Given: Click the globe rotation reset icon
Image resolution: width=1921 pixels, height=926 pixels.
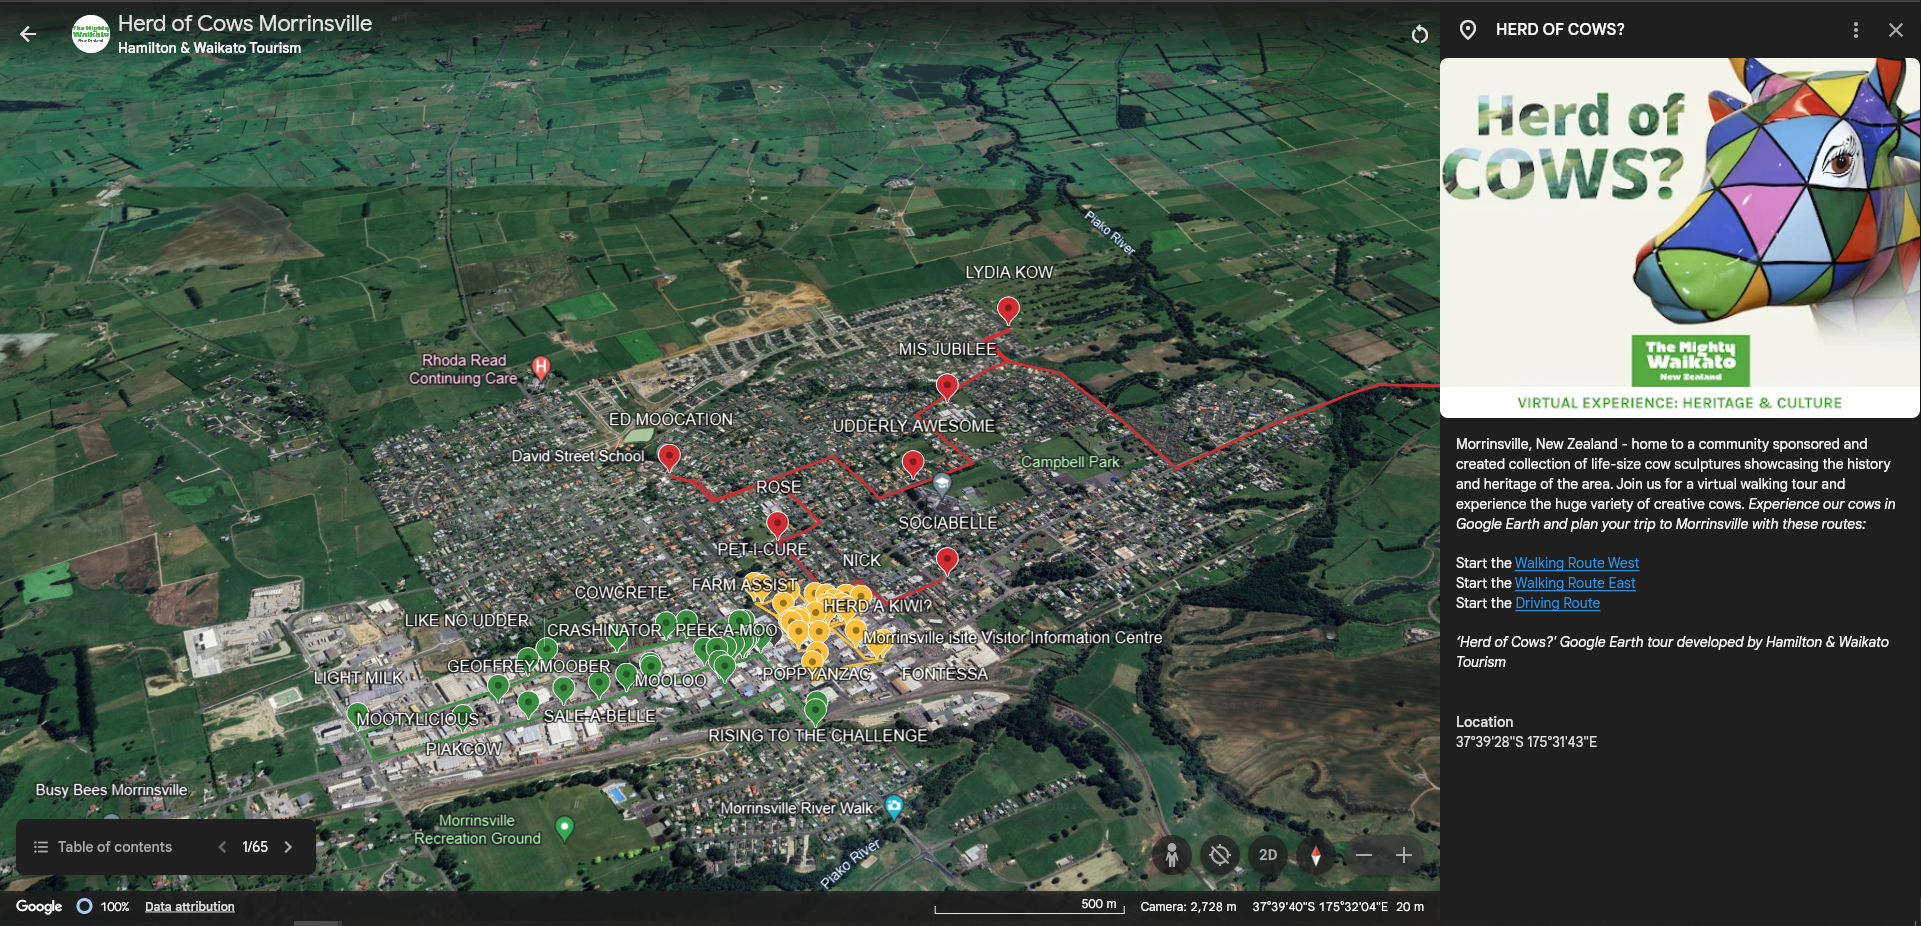Looking at the screenshot, I should tap(1220, 855).
